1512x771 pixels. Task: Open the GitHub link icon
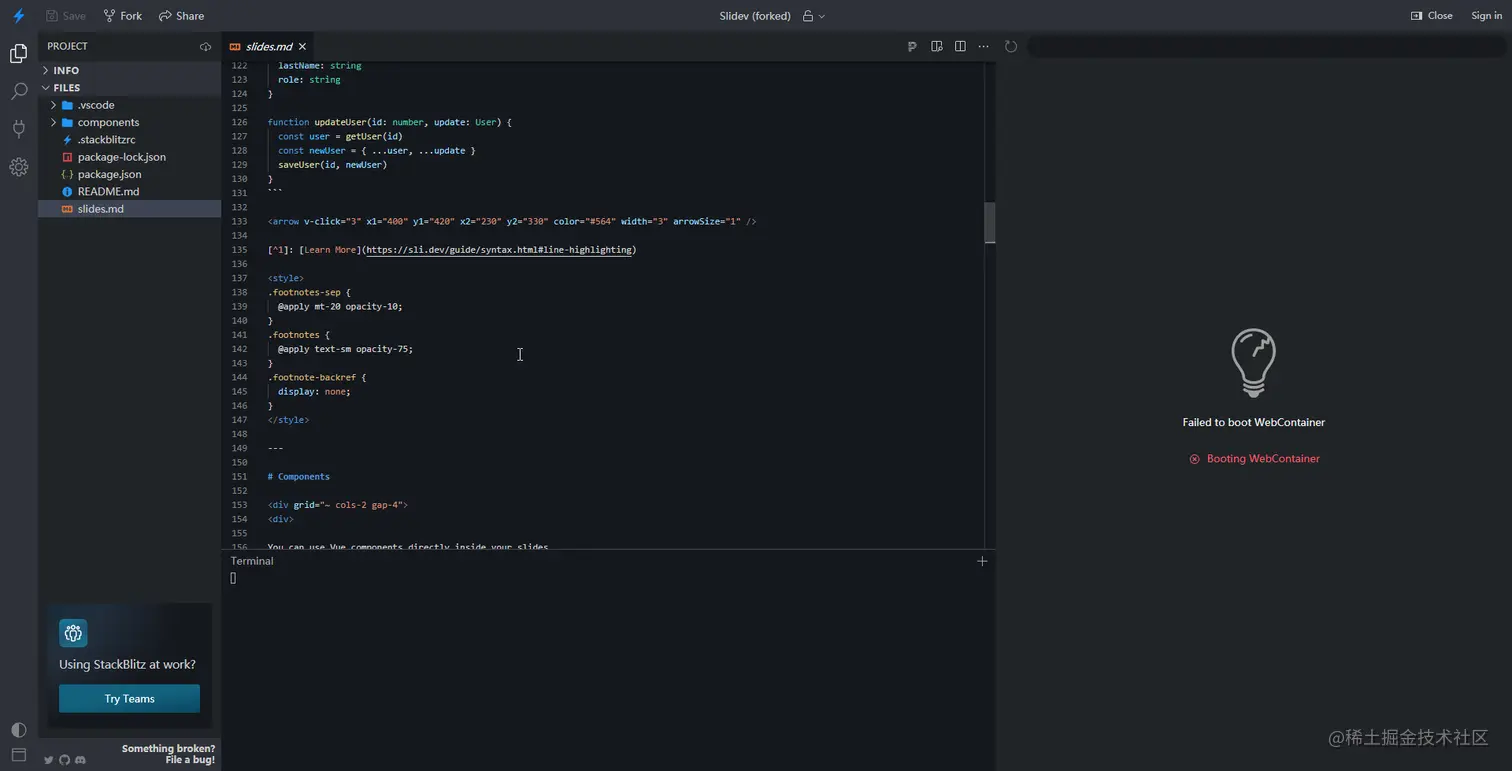[x=64, y=760]
